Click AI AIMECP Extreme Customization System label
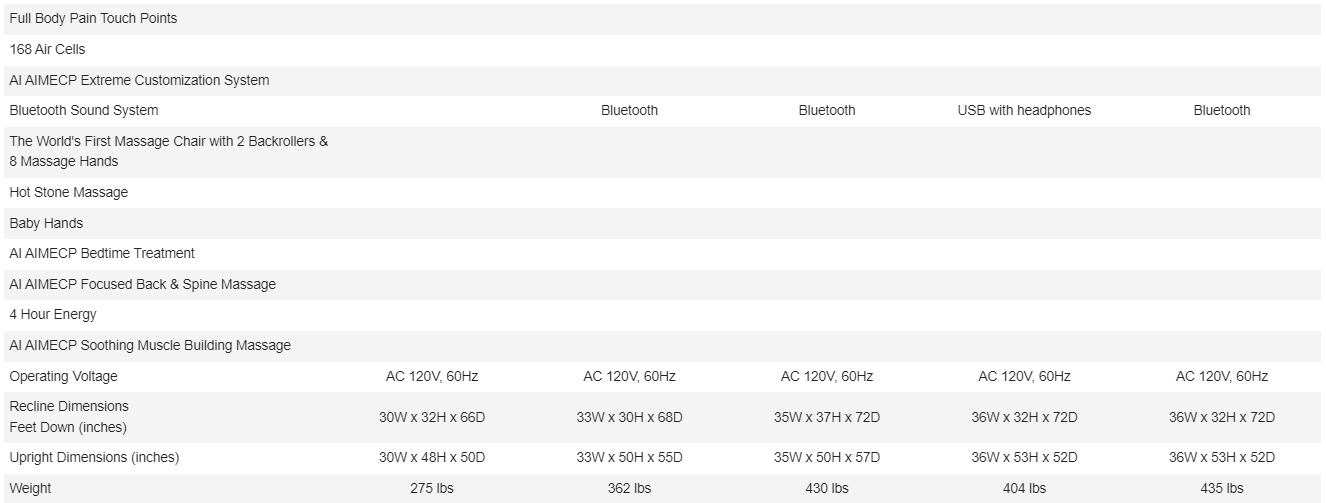The image size is (1326, 503). pyautogui.click(x=139, y=80)
